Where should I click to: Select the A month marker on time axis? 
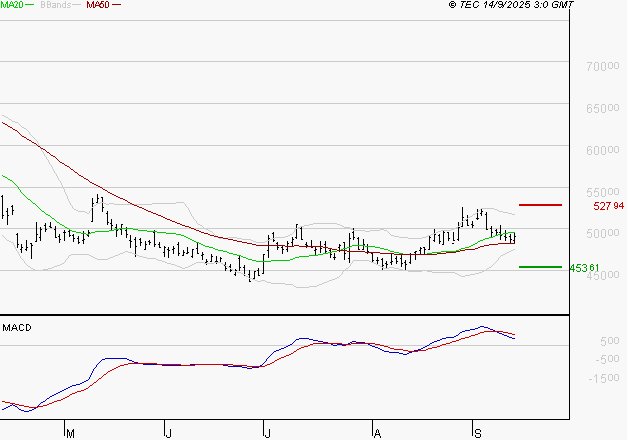click(376, 432)
